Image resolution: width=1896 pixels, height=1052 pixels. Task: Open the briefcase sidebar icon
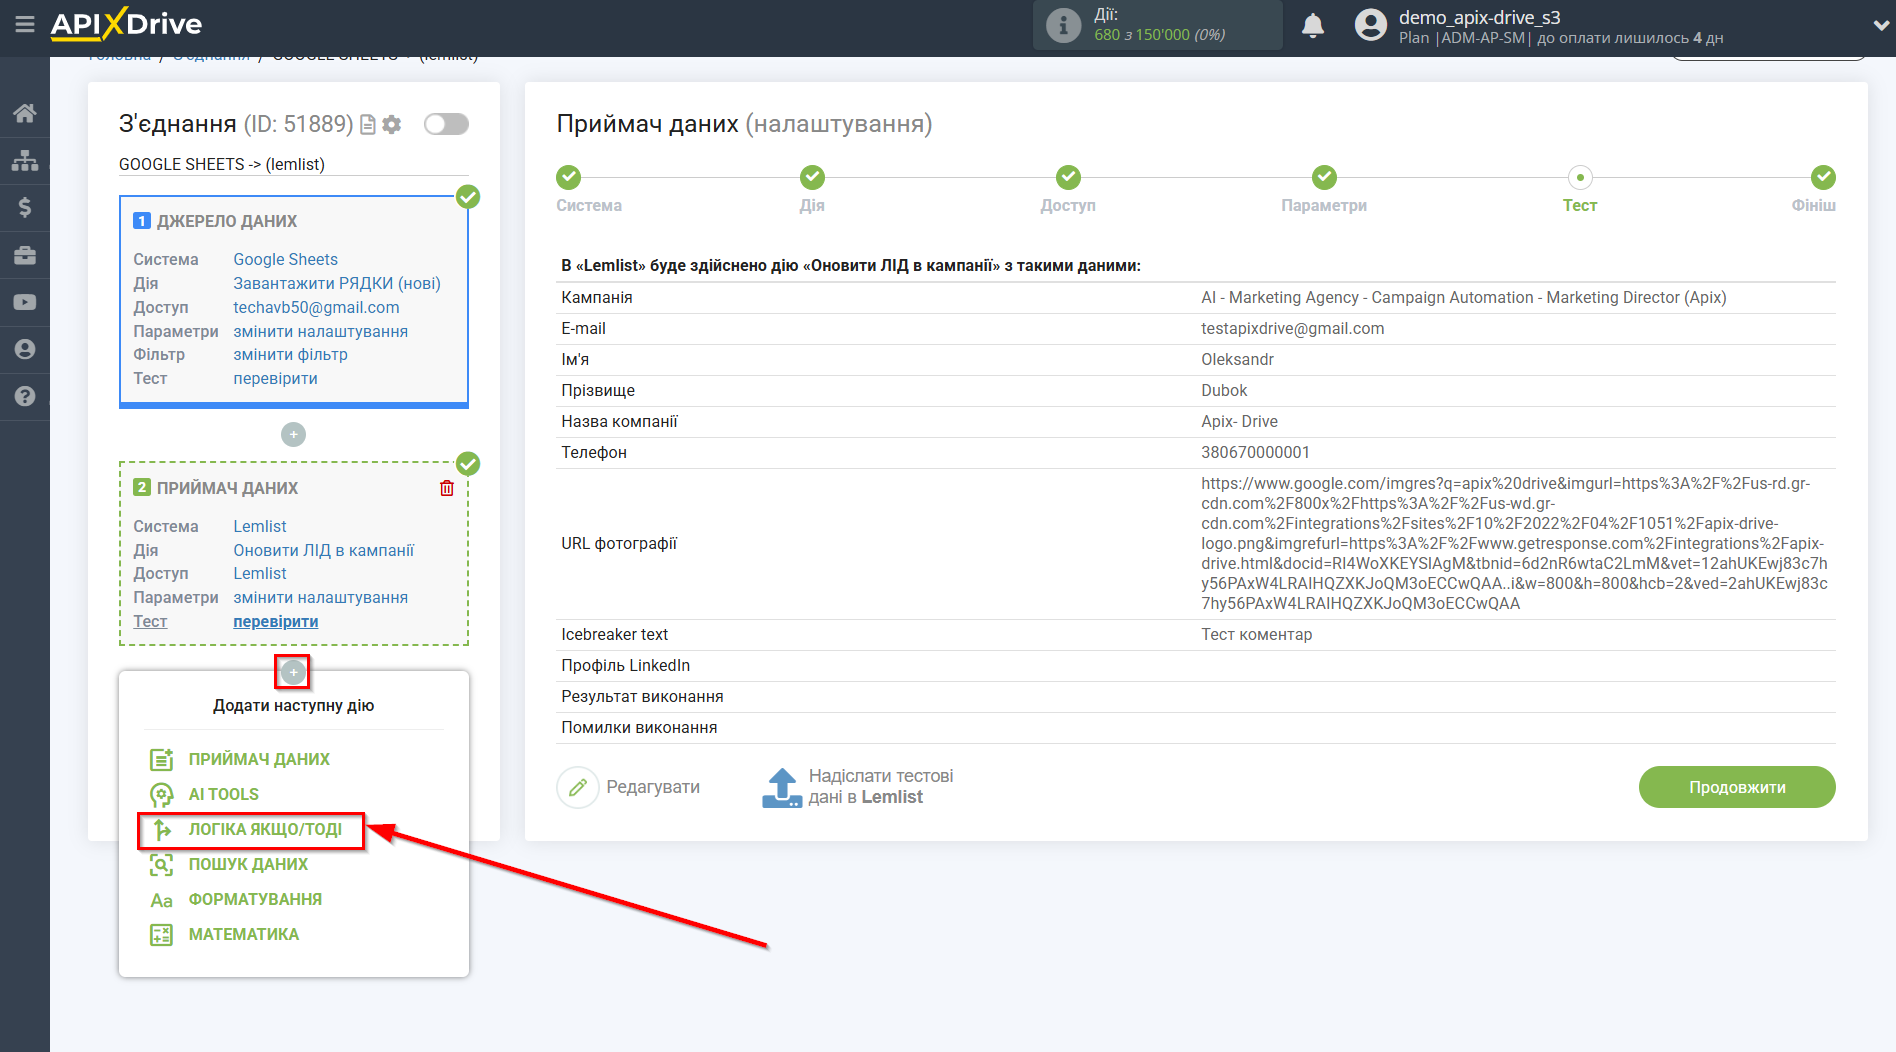click(25, 255)
